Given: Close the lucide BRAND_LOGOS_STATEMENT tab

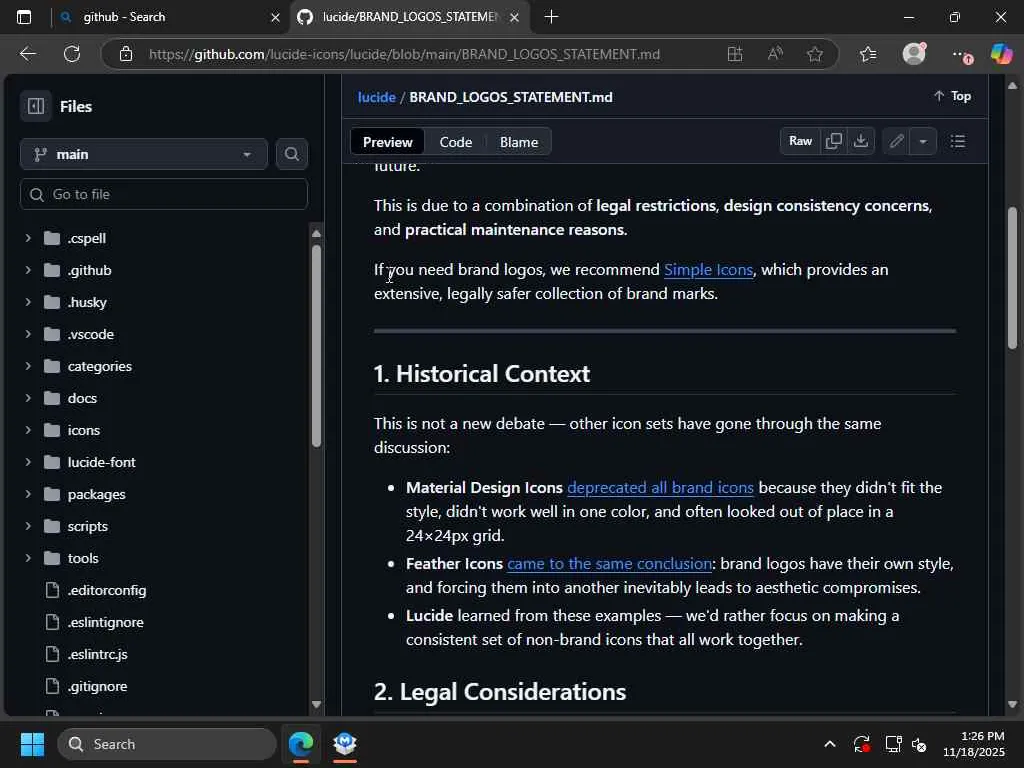Looking at the screenshot, I should click(x=515, y=18).
